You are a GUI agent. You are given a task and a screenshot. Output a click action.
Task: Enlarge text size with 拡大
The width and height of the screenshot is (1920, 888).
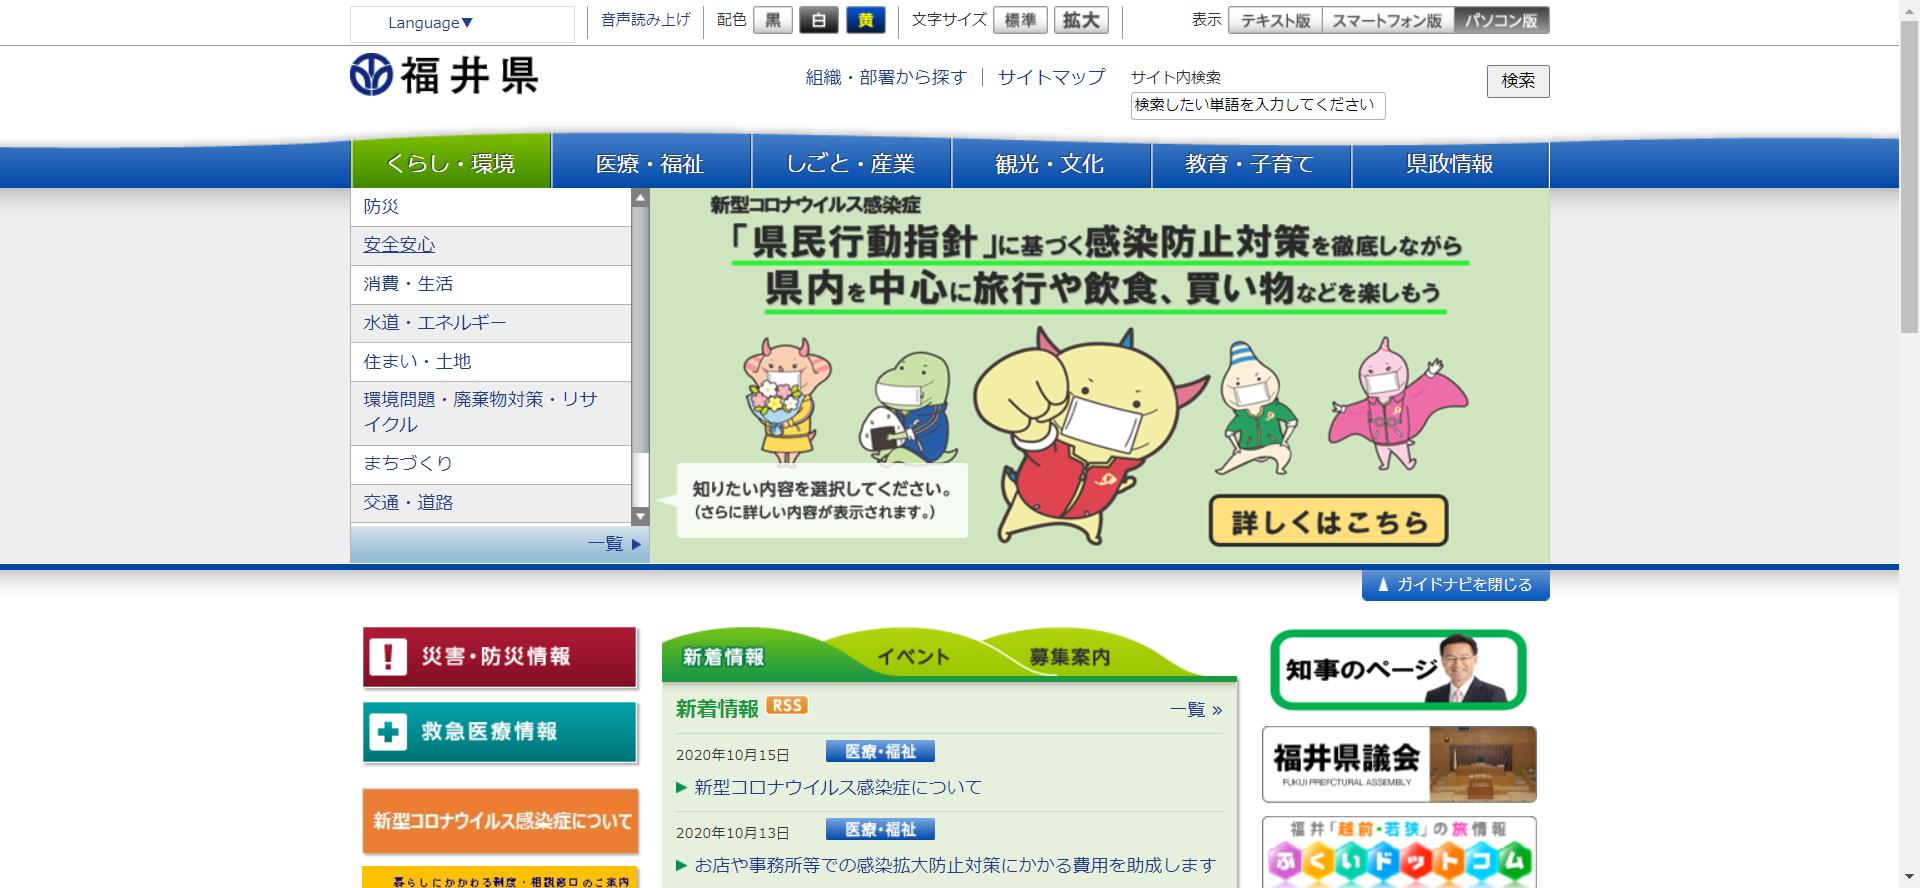tap(1080, 21)
